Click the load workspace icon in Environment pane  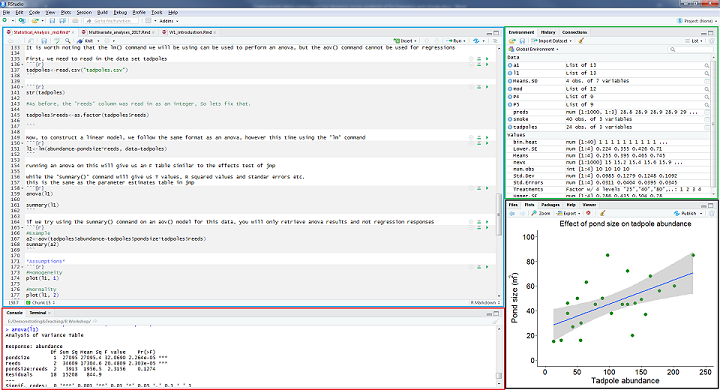[x=512, y=41]
